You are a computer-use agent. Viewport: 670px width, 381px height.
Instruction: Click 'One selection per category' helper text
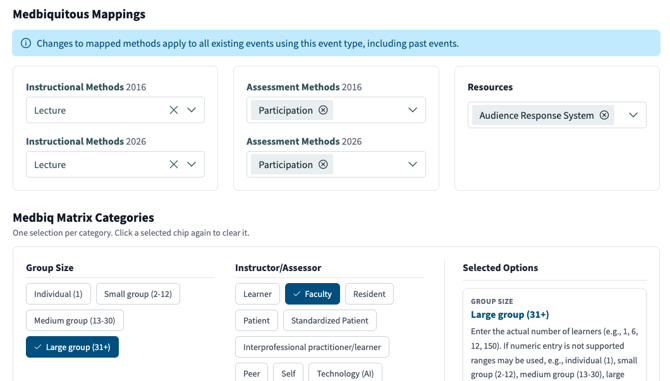pos(131,233)
